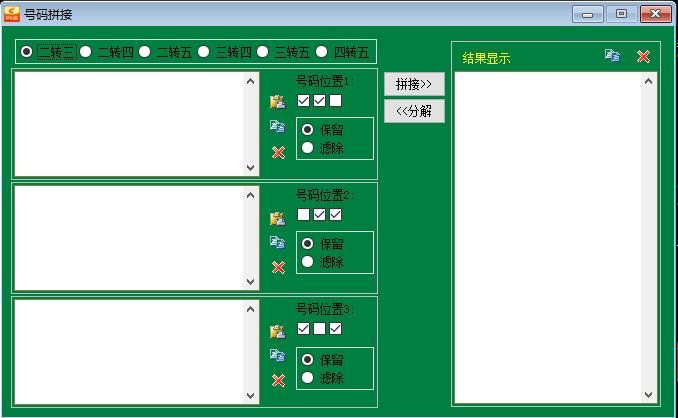This screenshot has width=678, height=418.
Task: Maximize the 号码拼接 window
Action: point(621,14)
